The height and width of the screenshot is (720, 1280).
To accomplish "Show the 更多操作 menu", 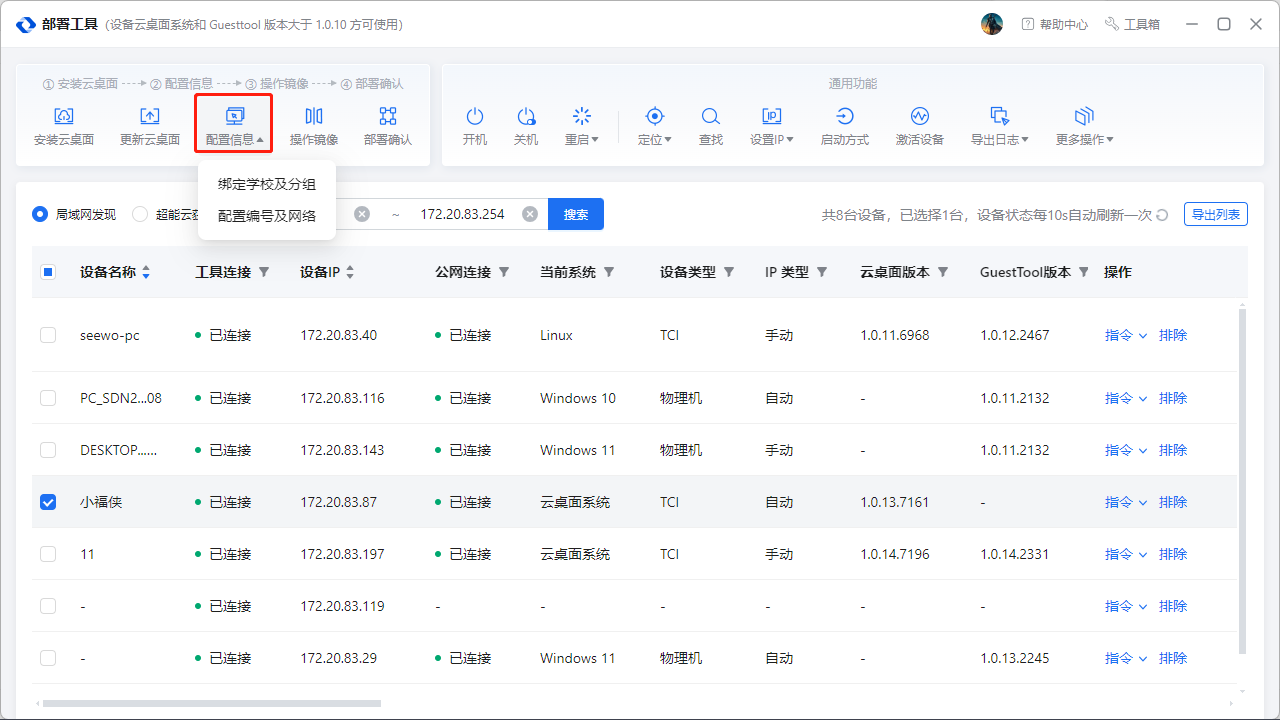I will coord(1085,126).
